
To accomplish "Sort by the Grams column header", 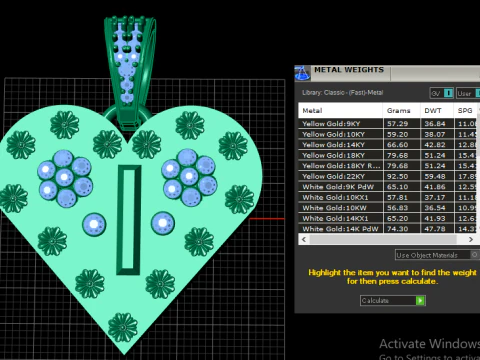I will [x=401, y=110].
